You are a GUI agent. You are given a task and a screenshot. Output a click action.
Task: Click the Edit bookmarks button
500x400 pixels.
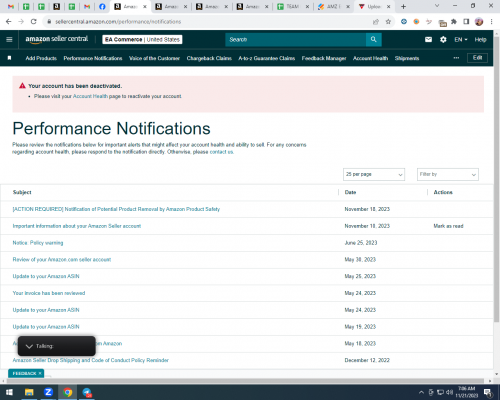click(x=477, y=58)
